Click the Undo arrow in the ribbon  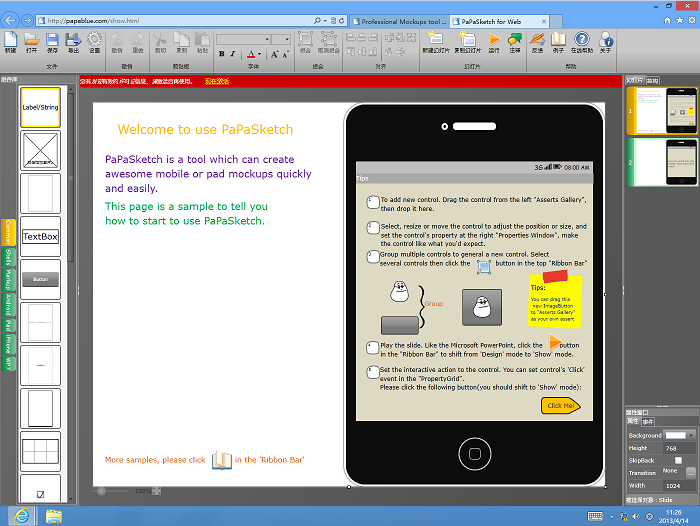tap(117, 42)
